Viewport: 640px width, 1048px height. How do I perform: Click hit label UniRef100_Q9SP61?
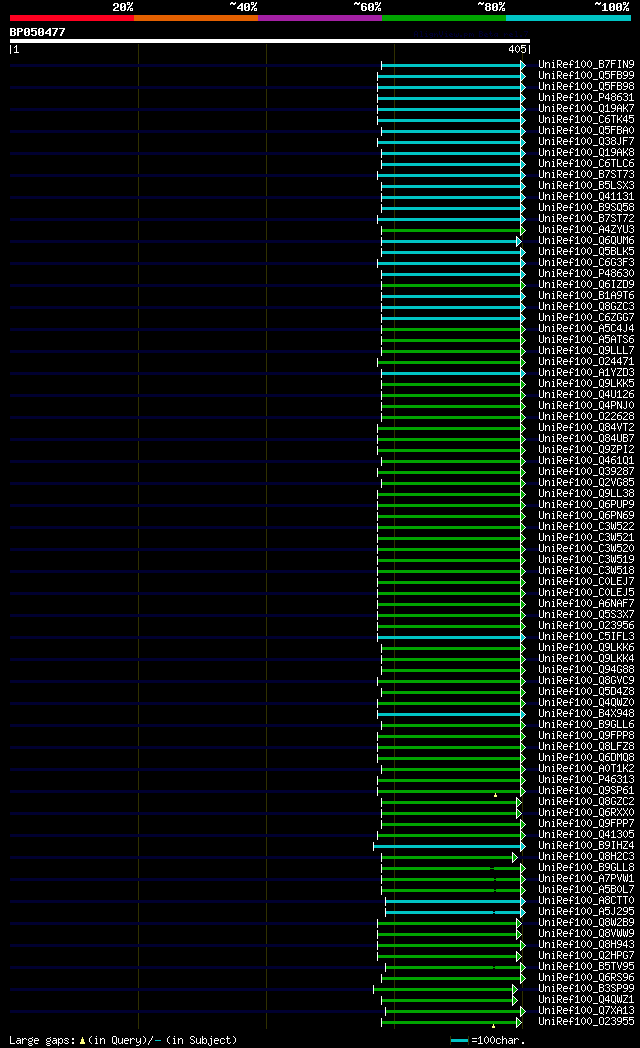[587, 791]
